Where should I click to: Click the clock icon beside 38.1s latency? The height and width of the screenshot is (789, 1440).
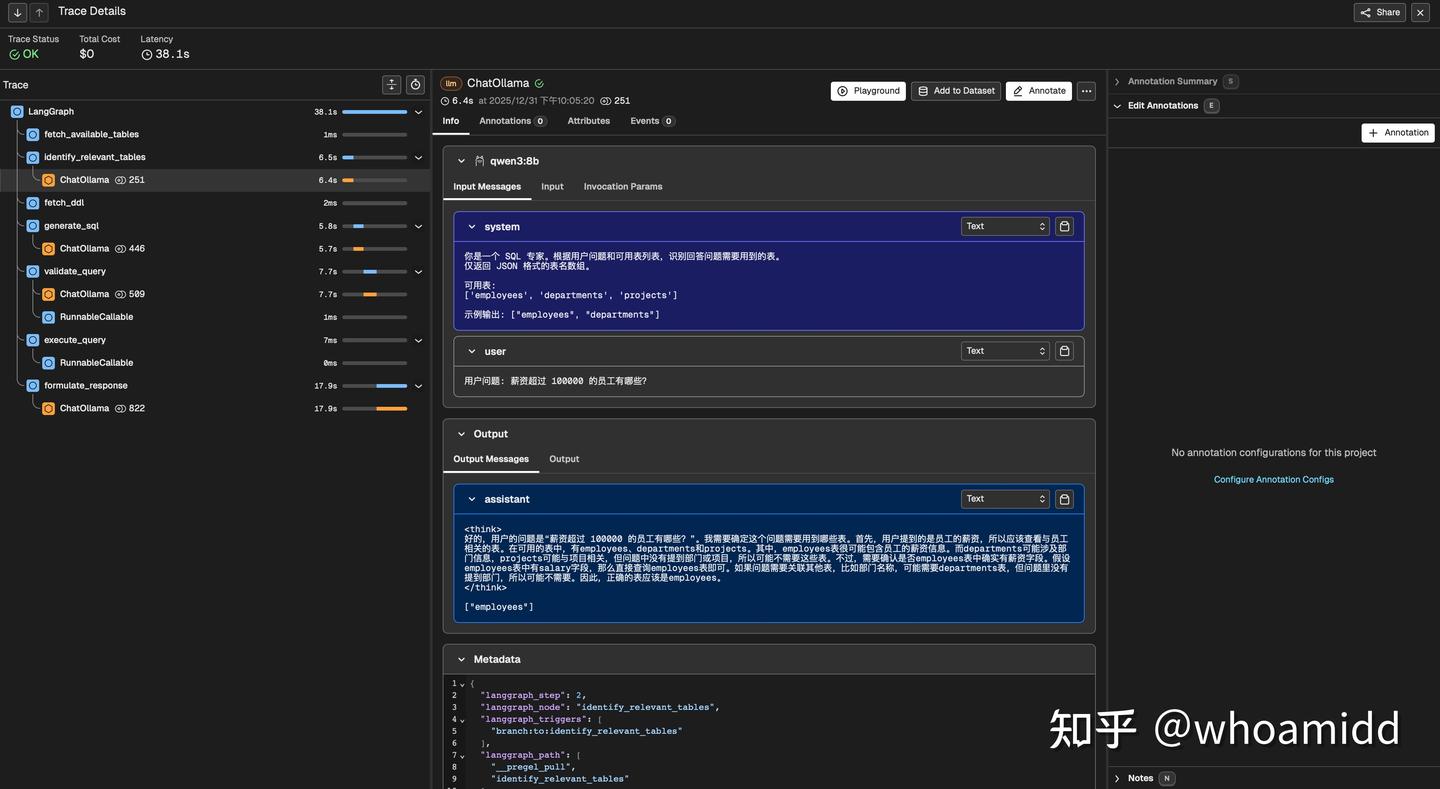click(x=145, y=52)
